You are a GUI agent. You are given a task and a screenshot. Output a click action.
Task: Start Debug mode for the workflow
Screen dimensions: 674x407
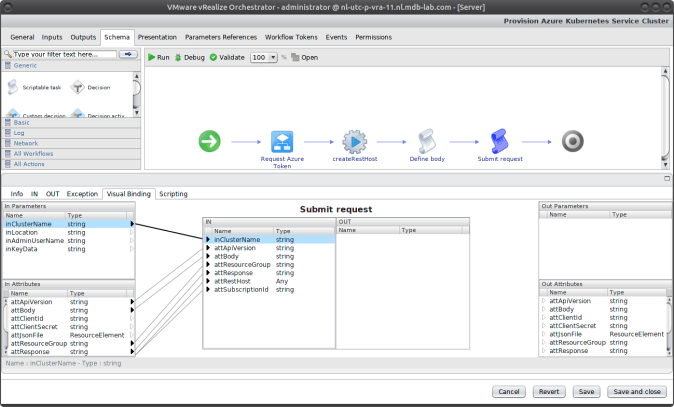click(x=189, y=57)
